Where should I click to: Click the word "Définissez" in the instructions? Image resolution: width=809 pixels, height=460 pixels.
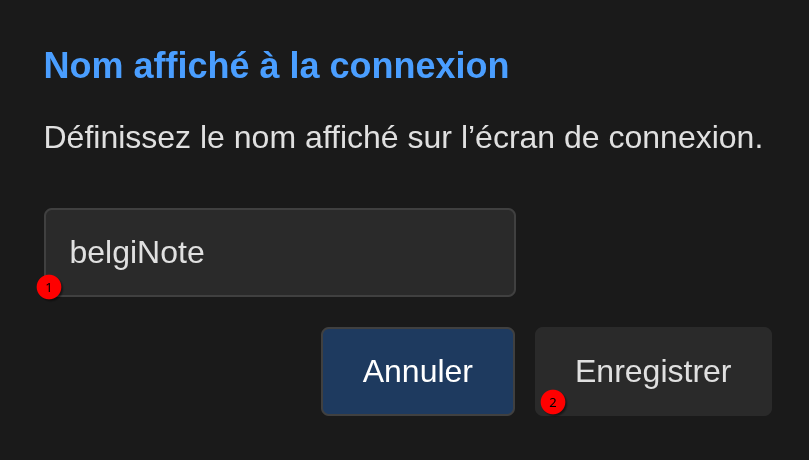coord(117,137)
